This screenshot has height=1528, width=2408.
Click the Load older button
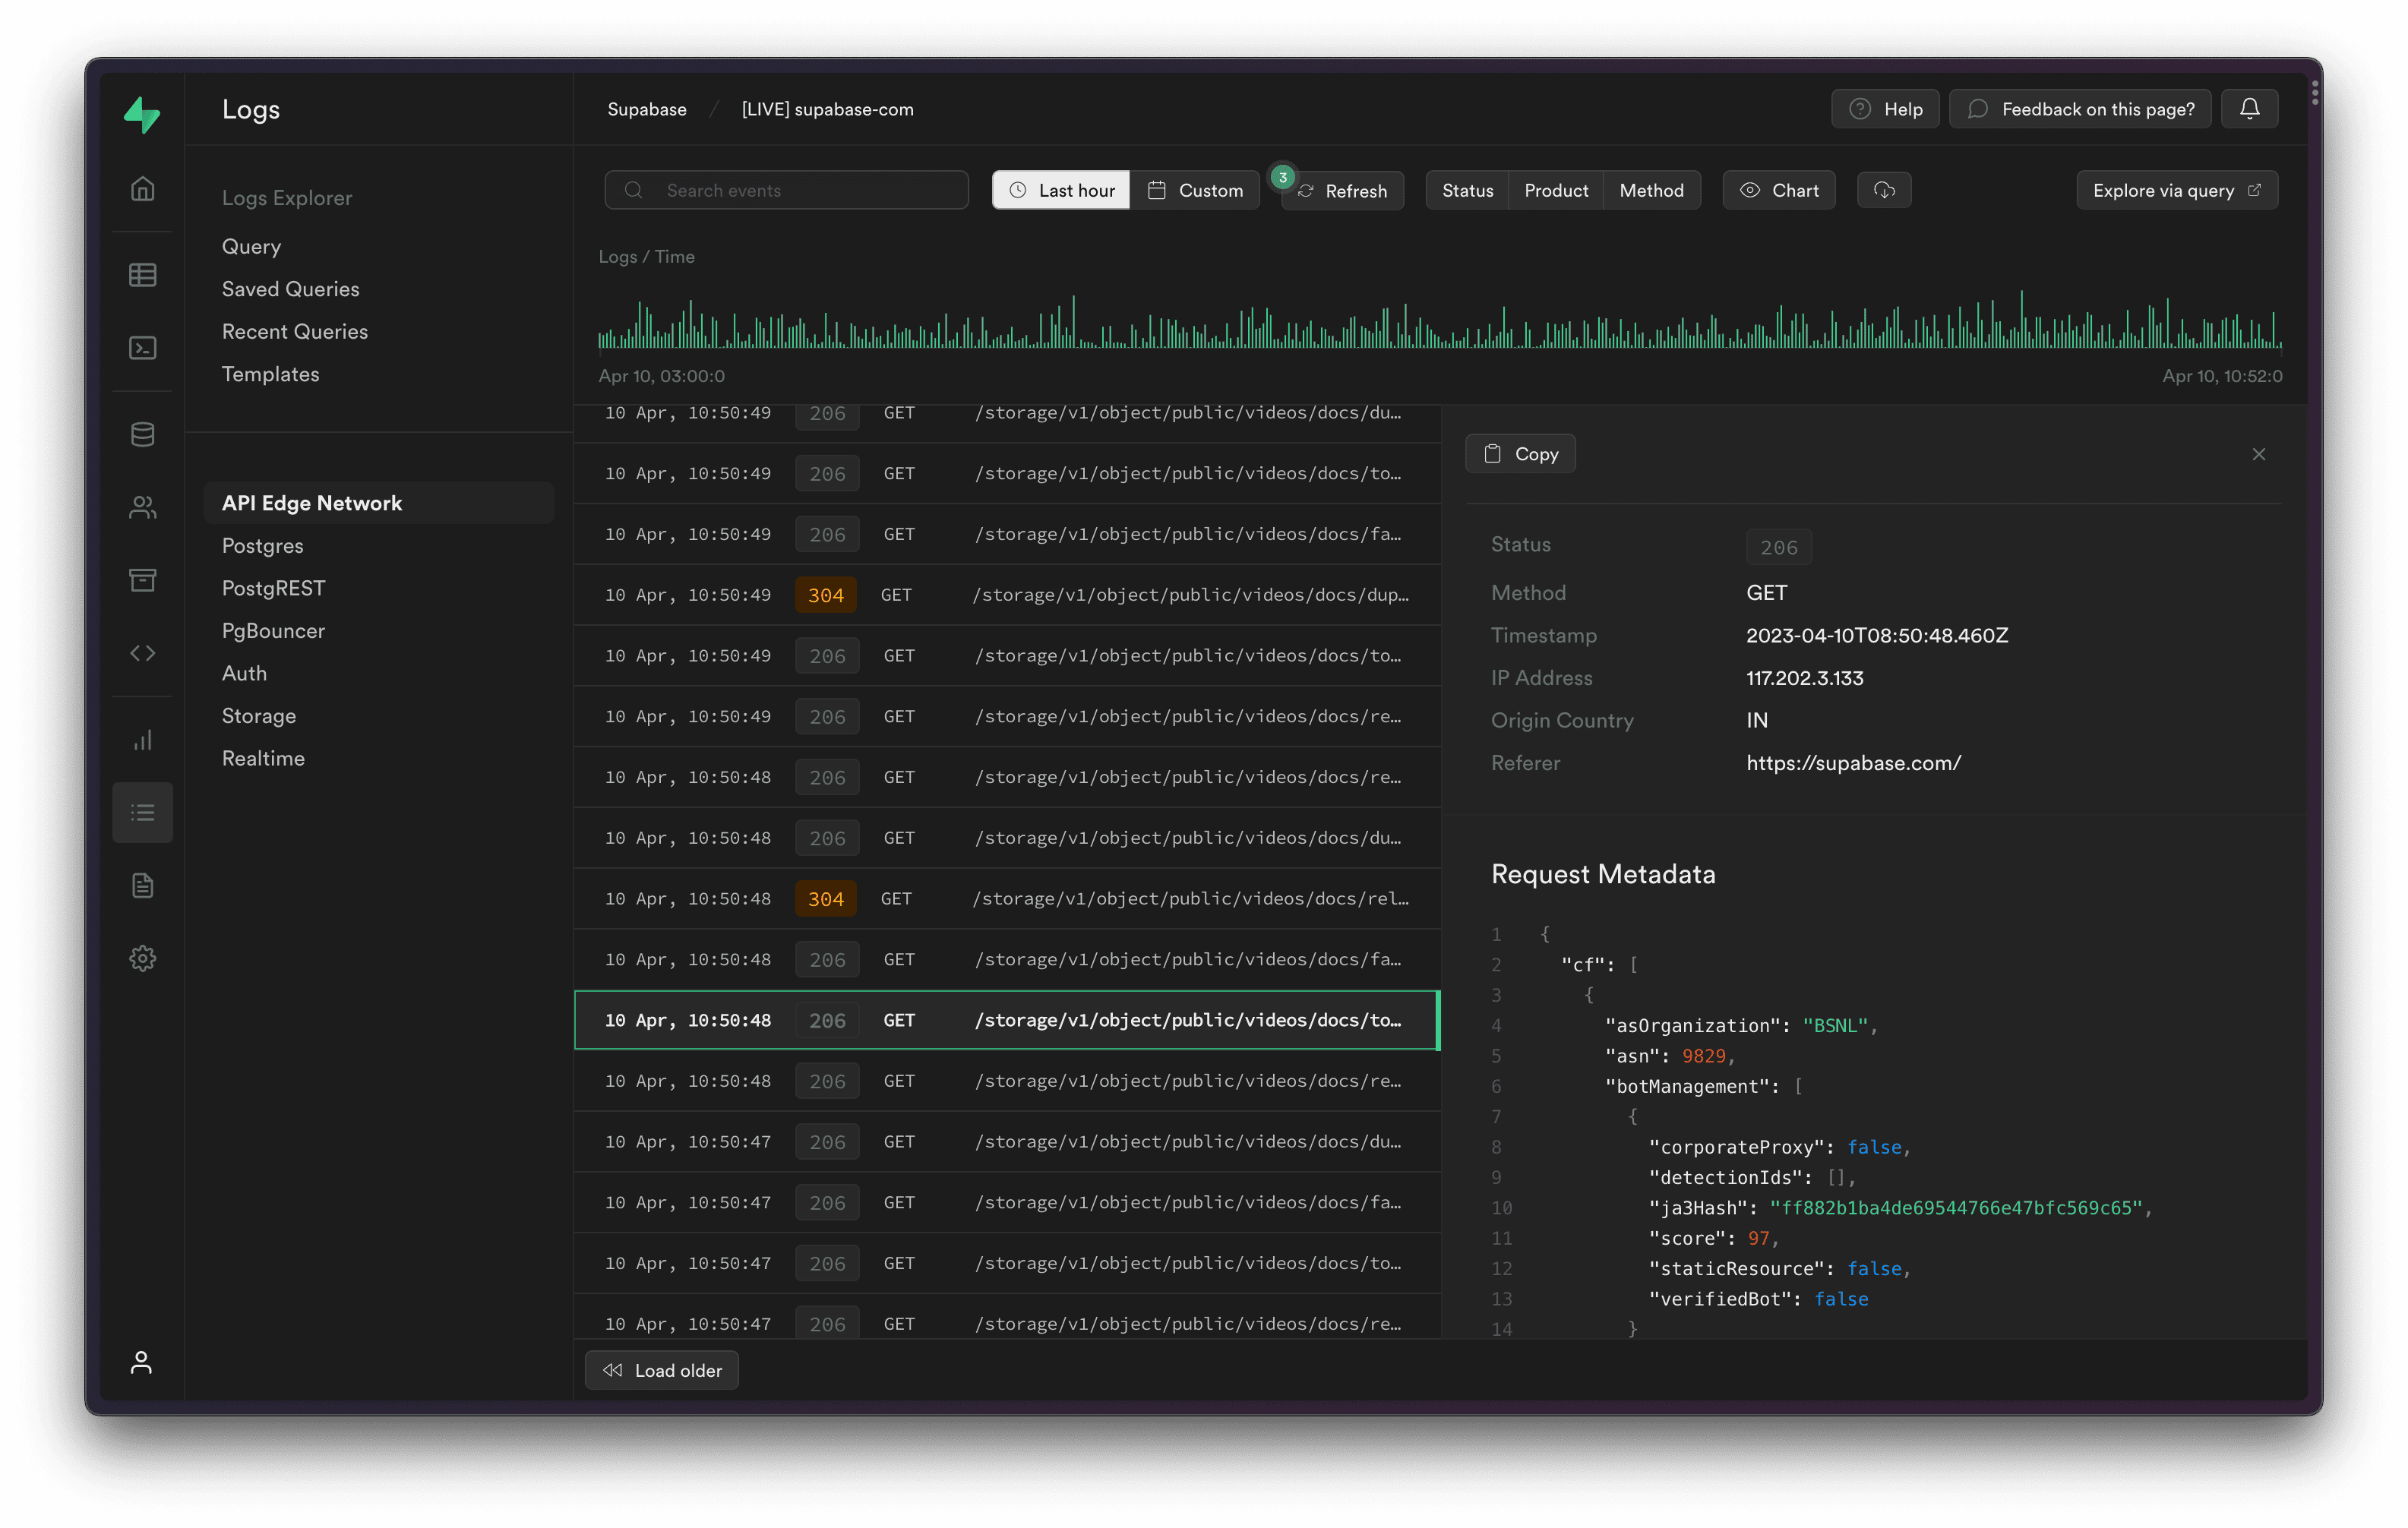pos(661,1370)
